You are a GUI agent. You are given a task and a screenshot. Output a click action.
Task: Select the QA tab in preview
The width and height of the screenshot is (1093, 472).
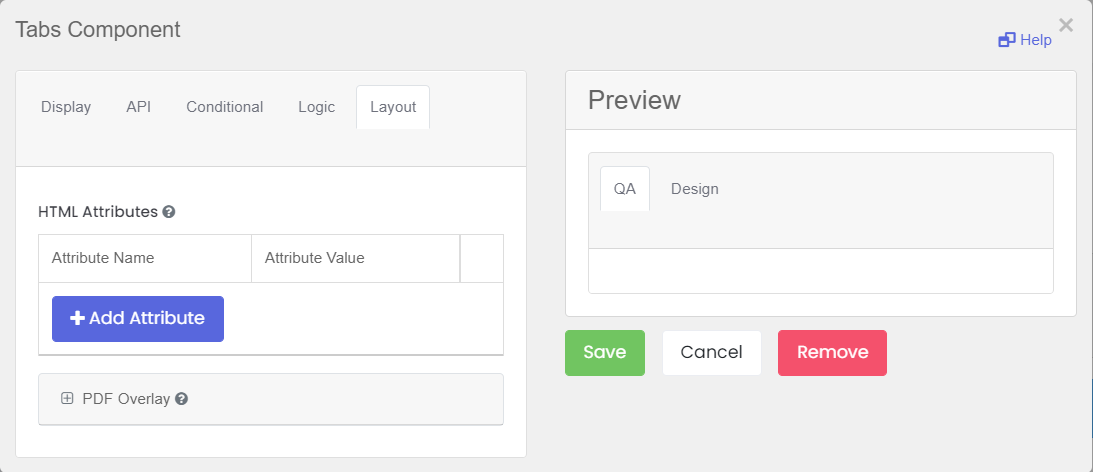coord(625,189)
